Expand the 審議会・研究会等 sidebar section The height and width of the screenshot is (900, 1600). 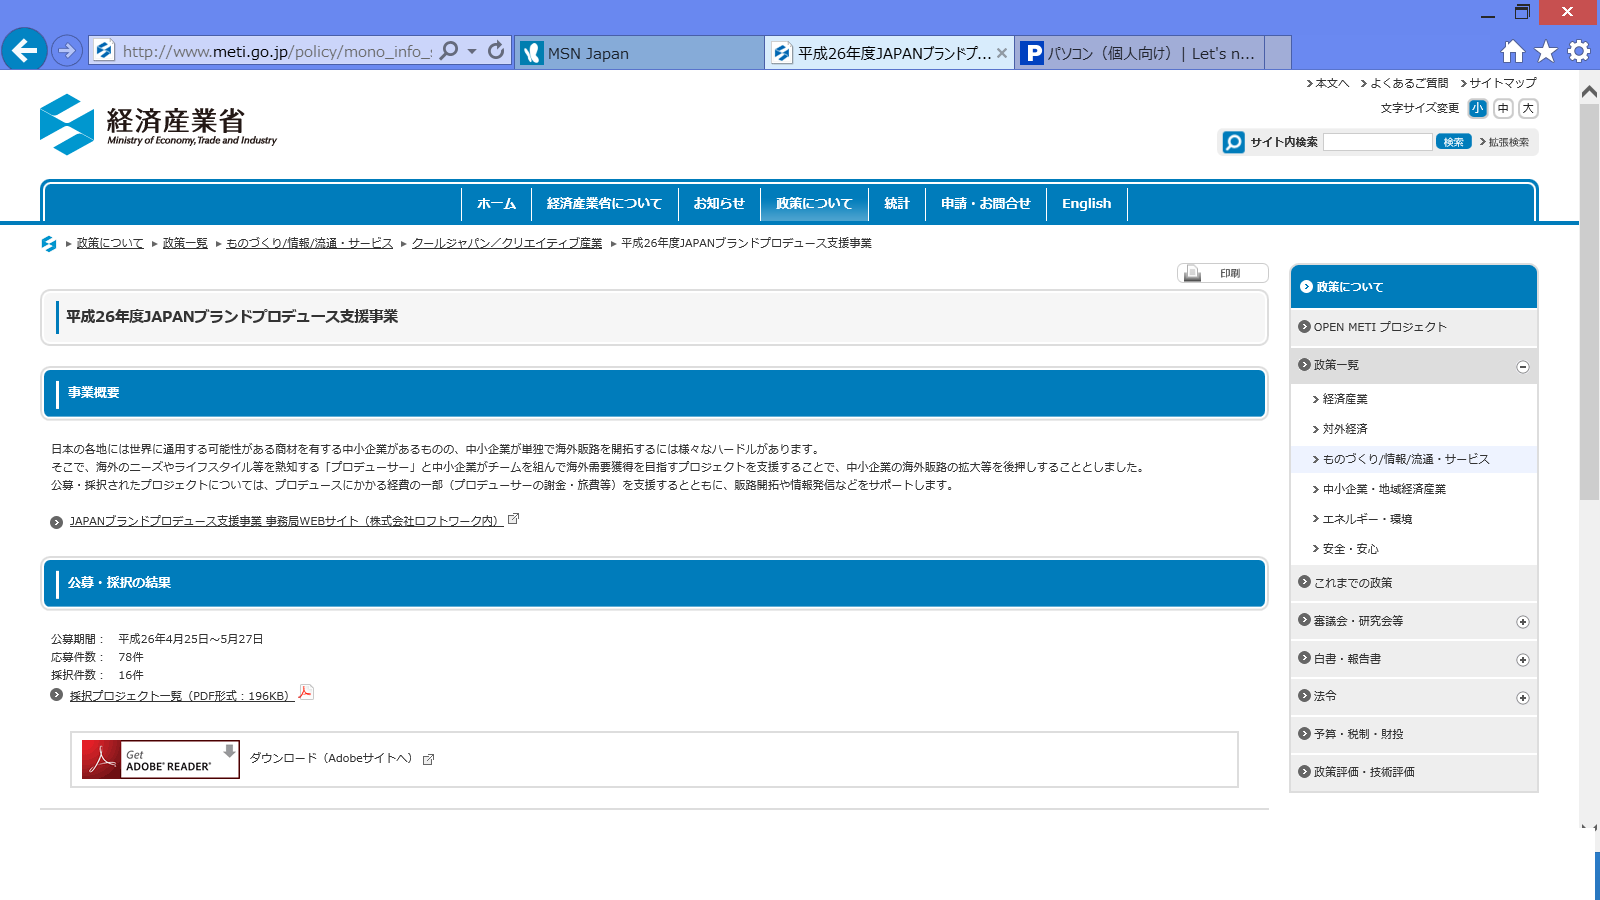[x=1522, y=622]
